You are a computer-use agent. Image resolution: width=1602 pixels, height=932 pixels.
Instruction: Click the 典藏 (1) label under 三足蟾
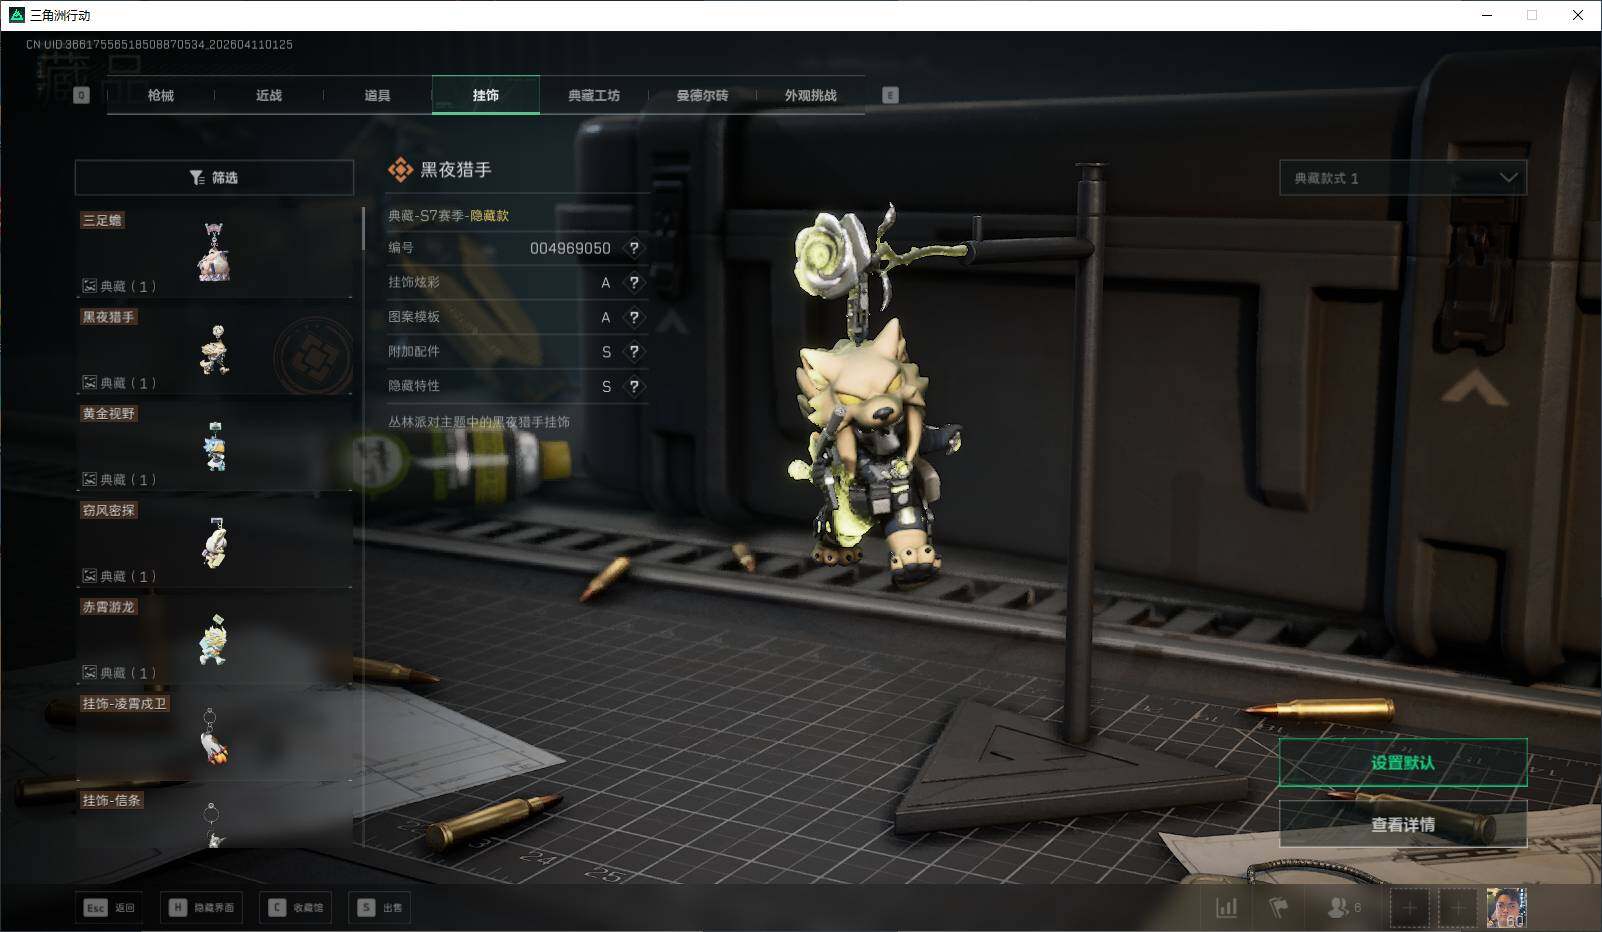(119, 286)
